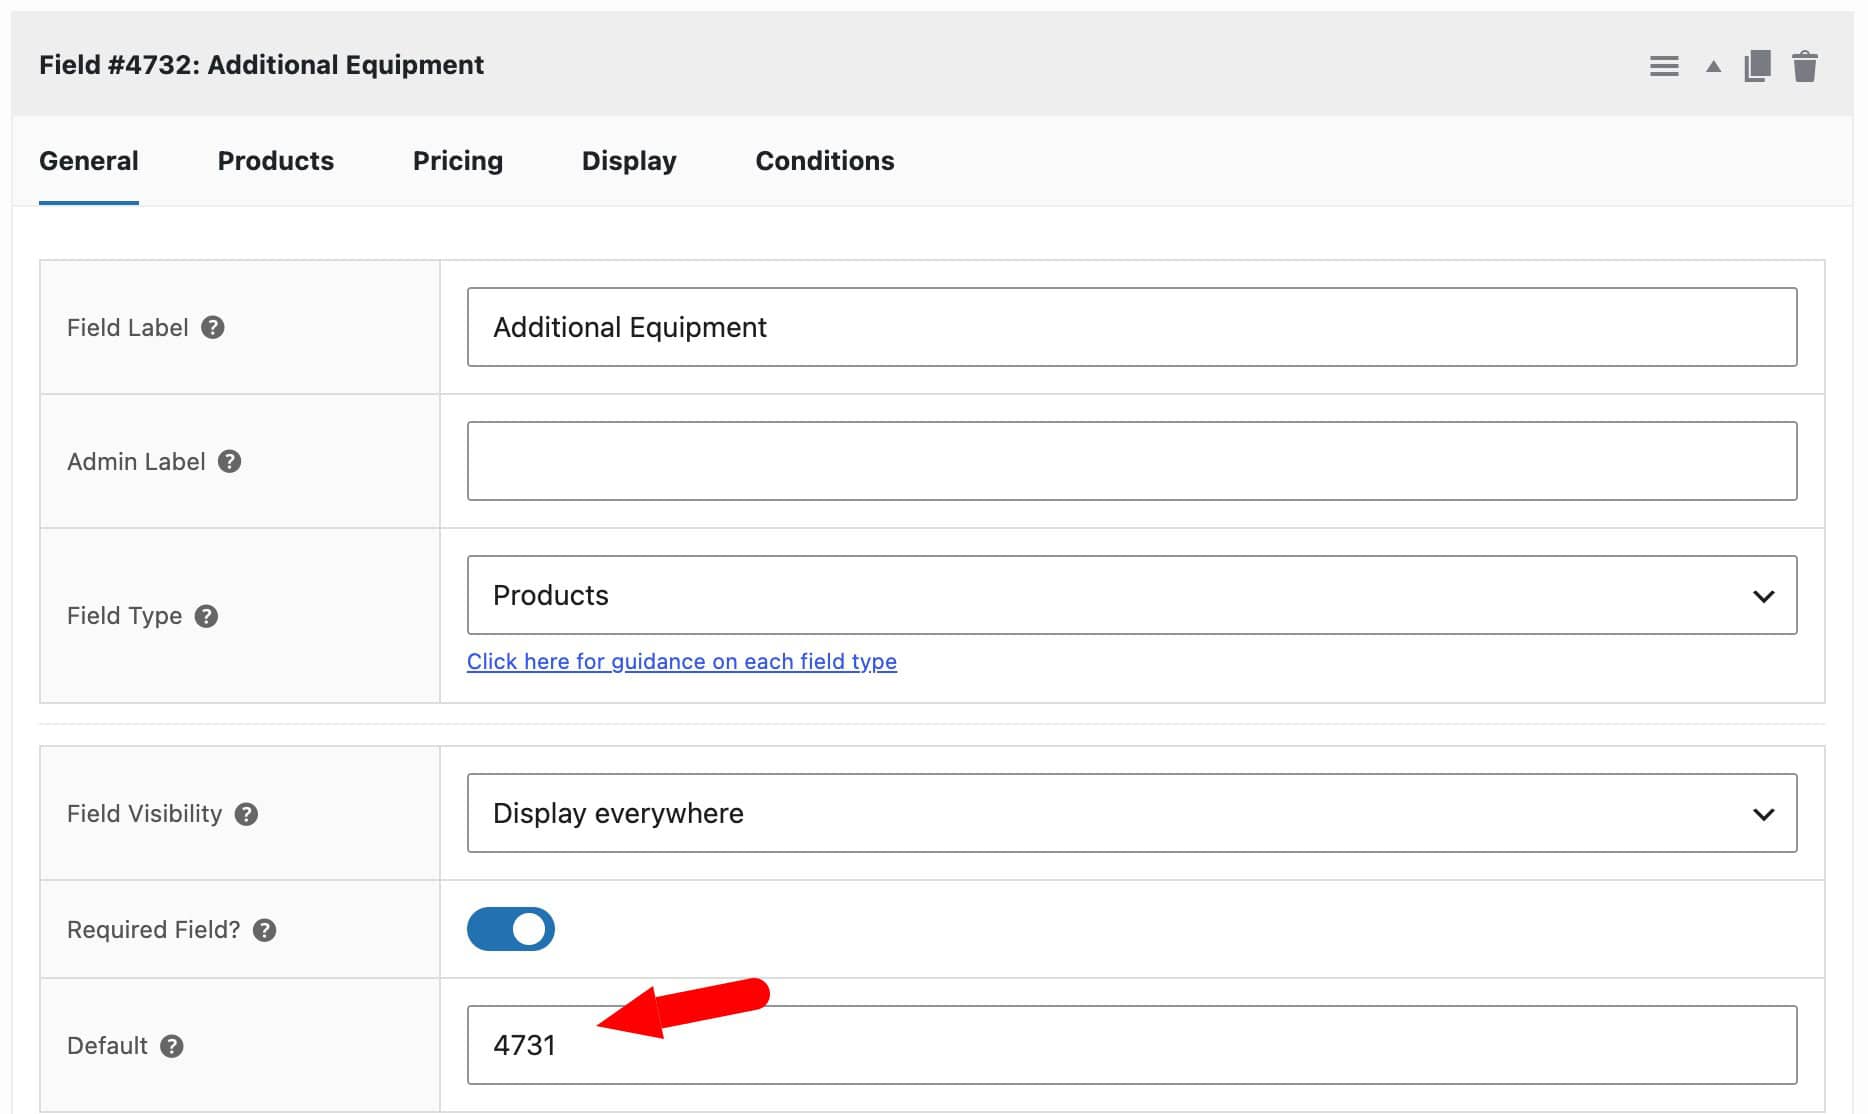Open help tooltip for Field Label
The width and height of the screenshot is (1868, 1114).
tap(213, 328)
